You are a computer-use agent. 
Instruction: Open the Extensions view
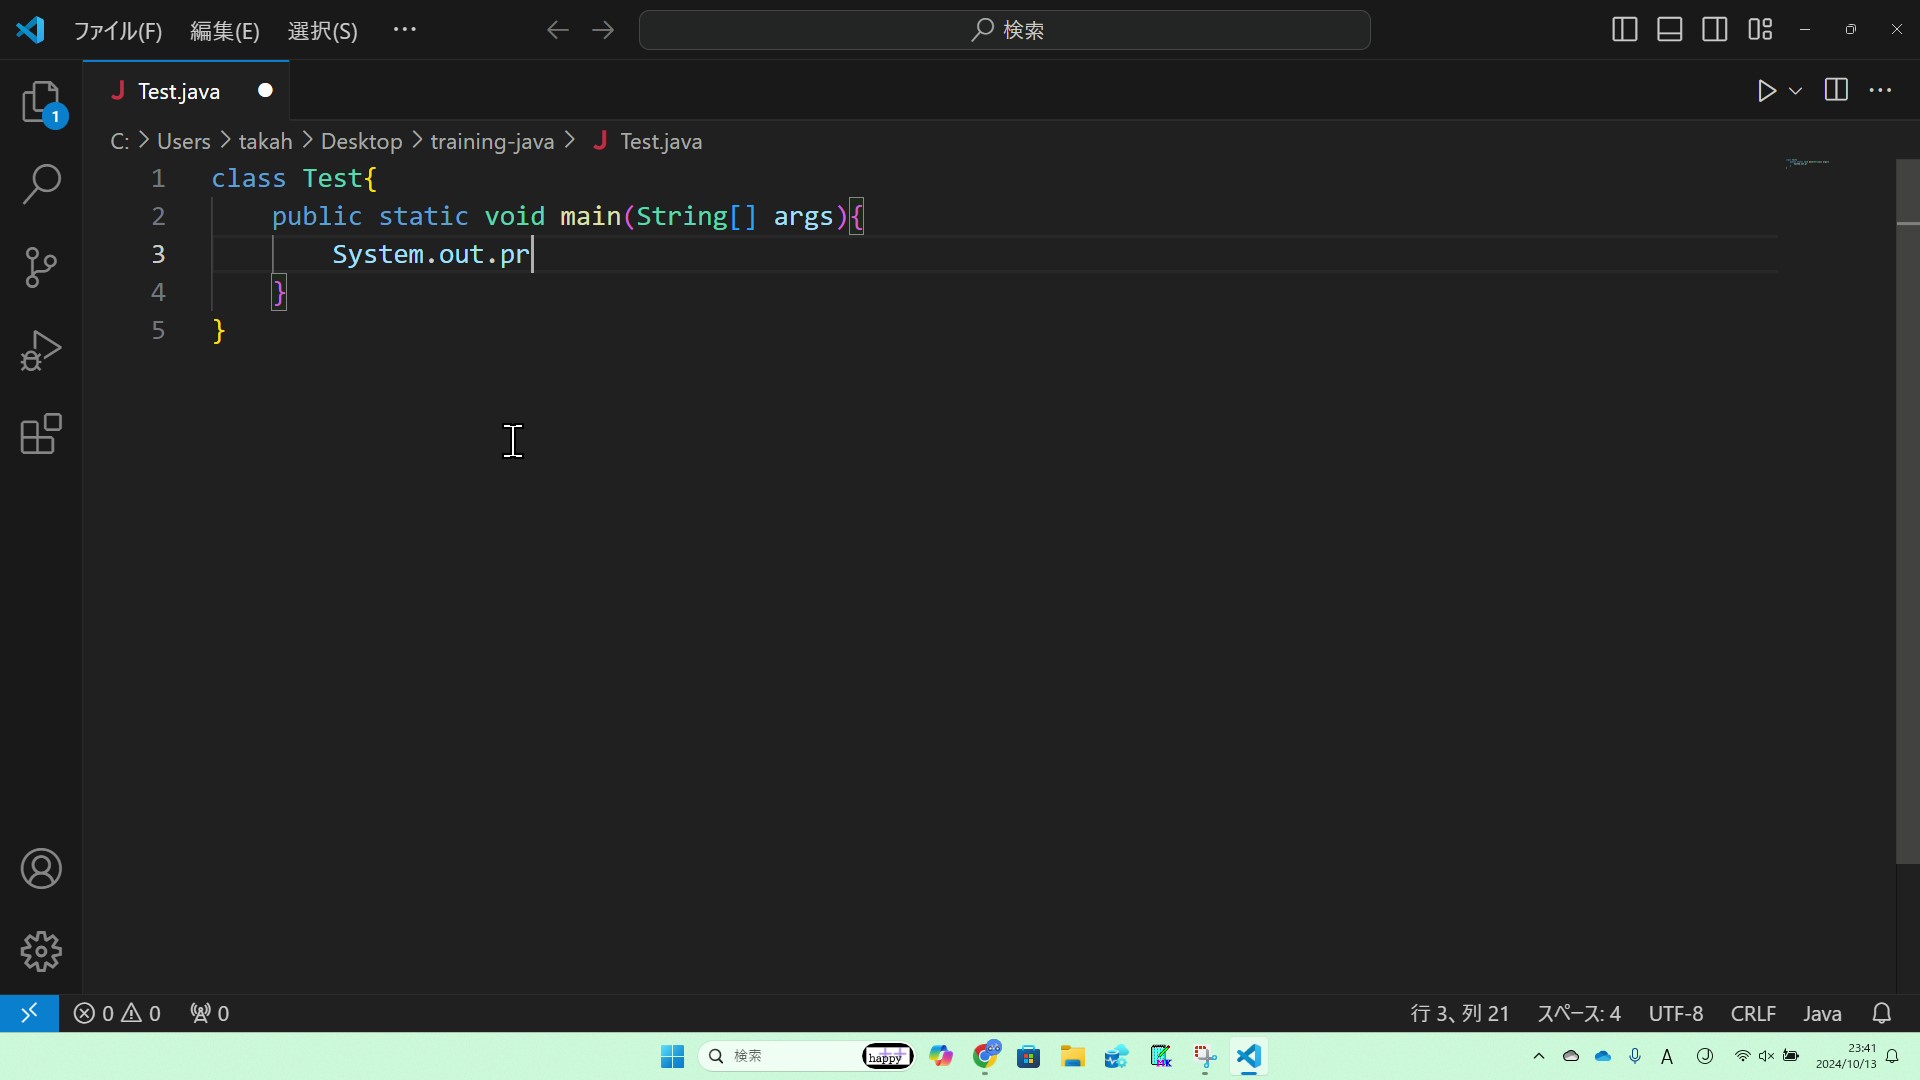click(x=41, y=434)
